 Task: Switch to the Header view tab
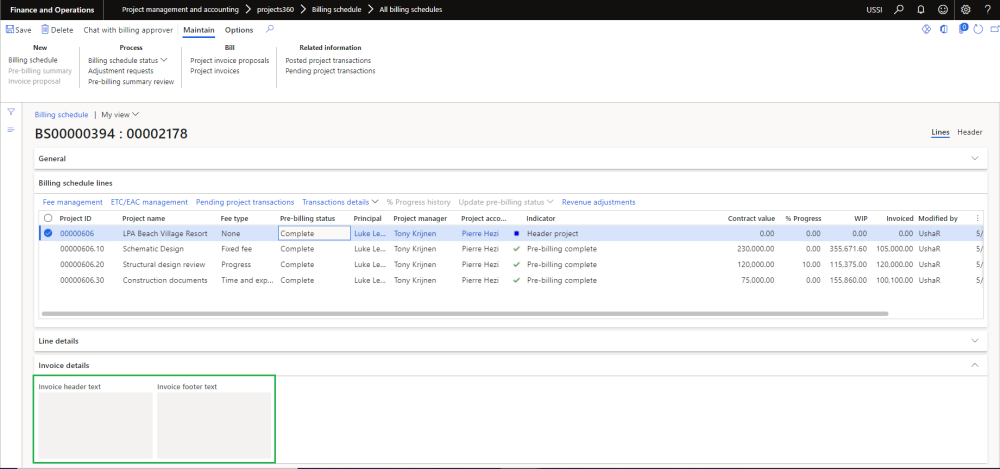click(969, 132)
